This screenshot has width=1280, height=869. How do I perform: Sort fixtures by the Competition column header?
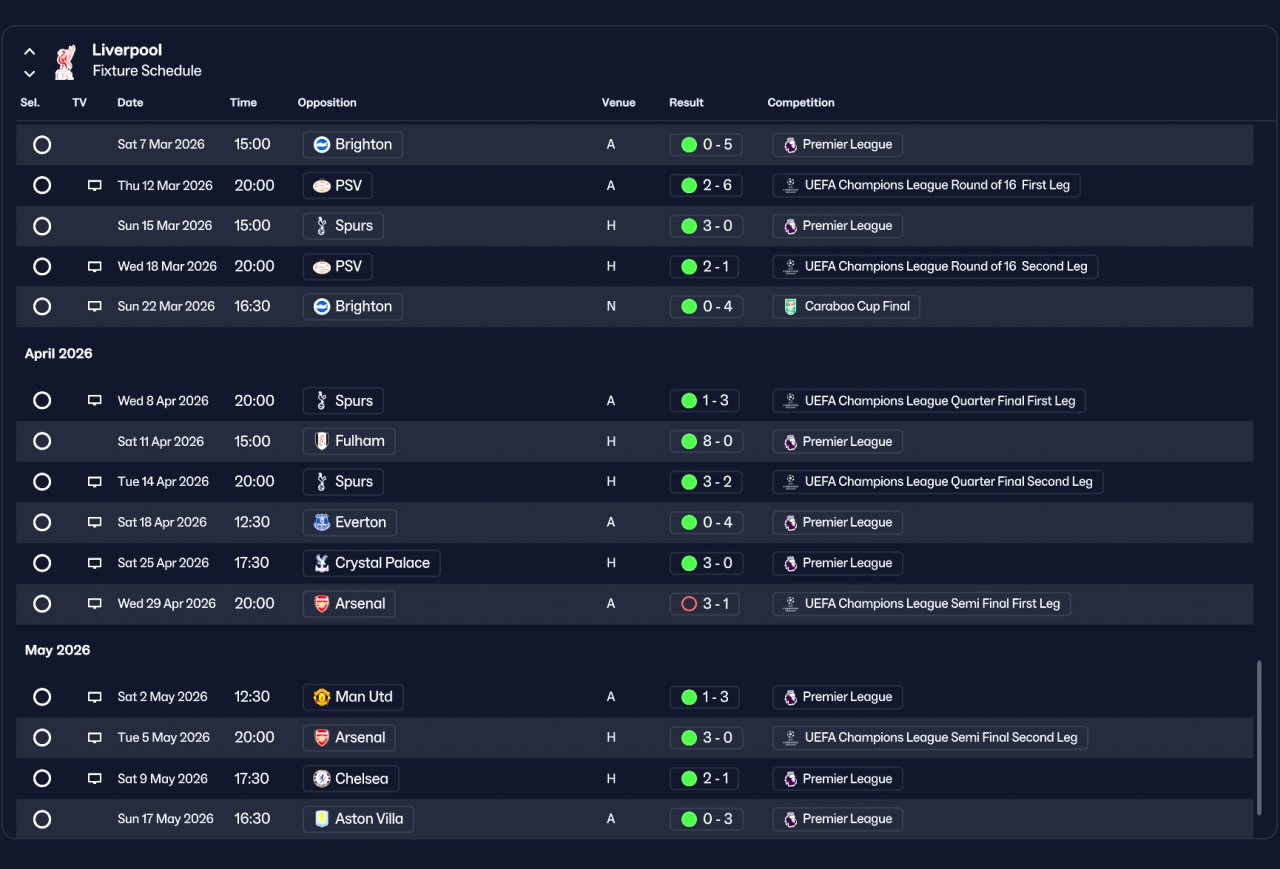pyautogui.click(x=801, y=103)
